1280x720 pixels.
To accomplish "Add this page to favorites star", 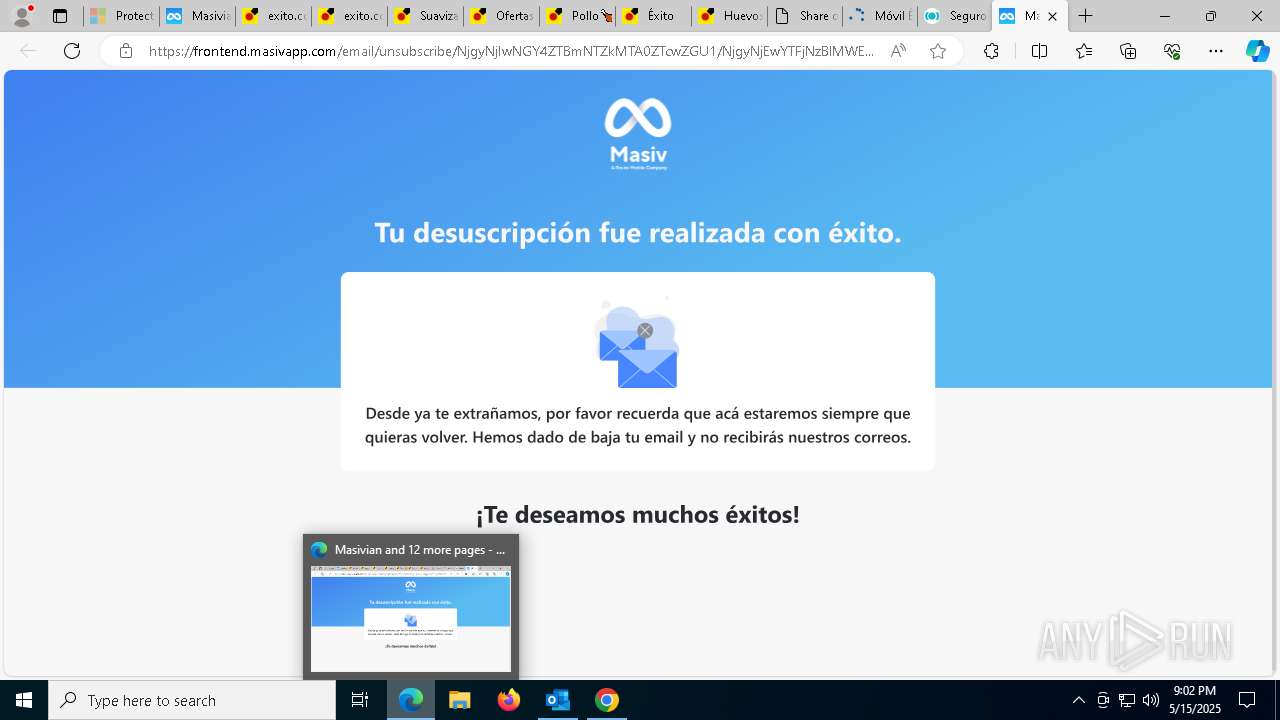I will (x=937, y=51).
